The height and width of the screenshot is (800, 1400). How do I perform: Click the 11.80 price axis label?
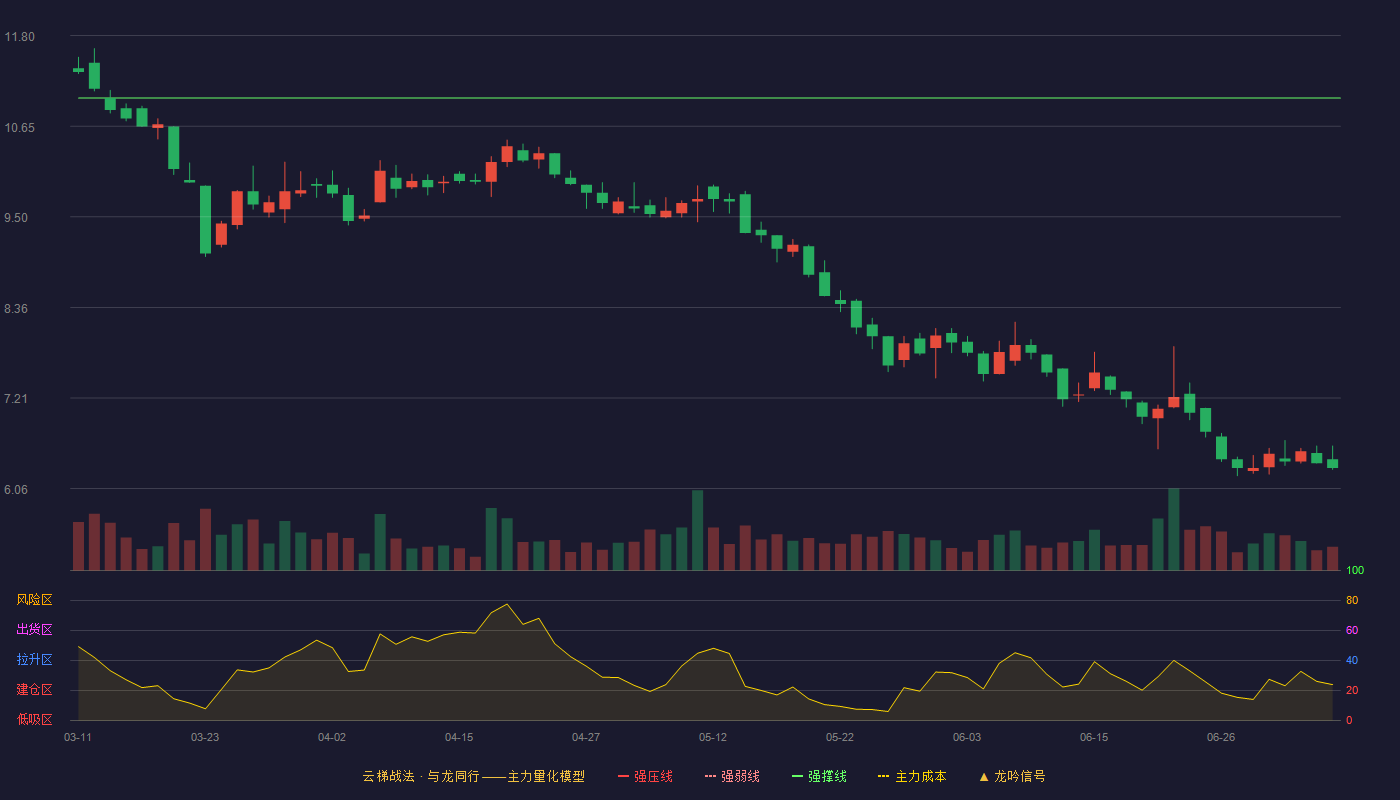coord(19,37)
